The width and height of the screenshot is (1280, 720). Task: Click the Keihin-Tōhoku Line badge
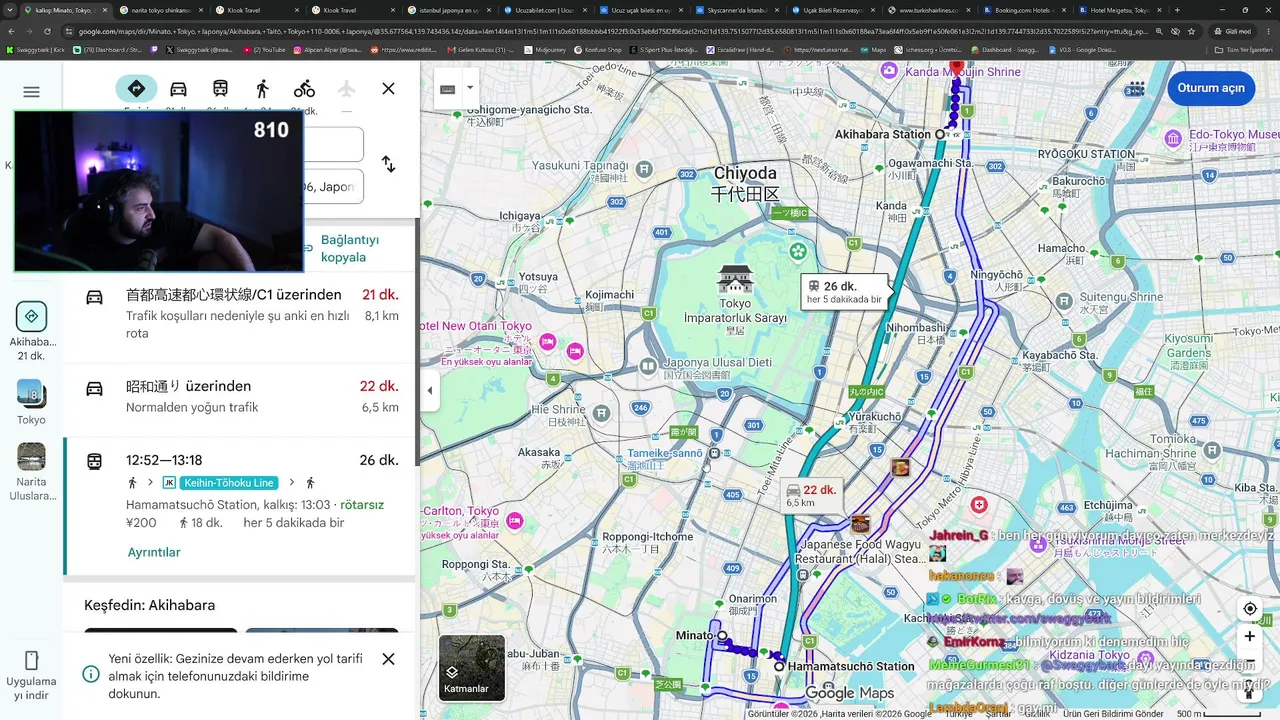(228, 483)
